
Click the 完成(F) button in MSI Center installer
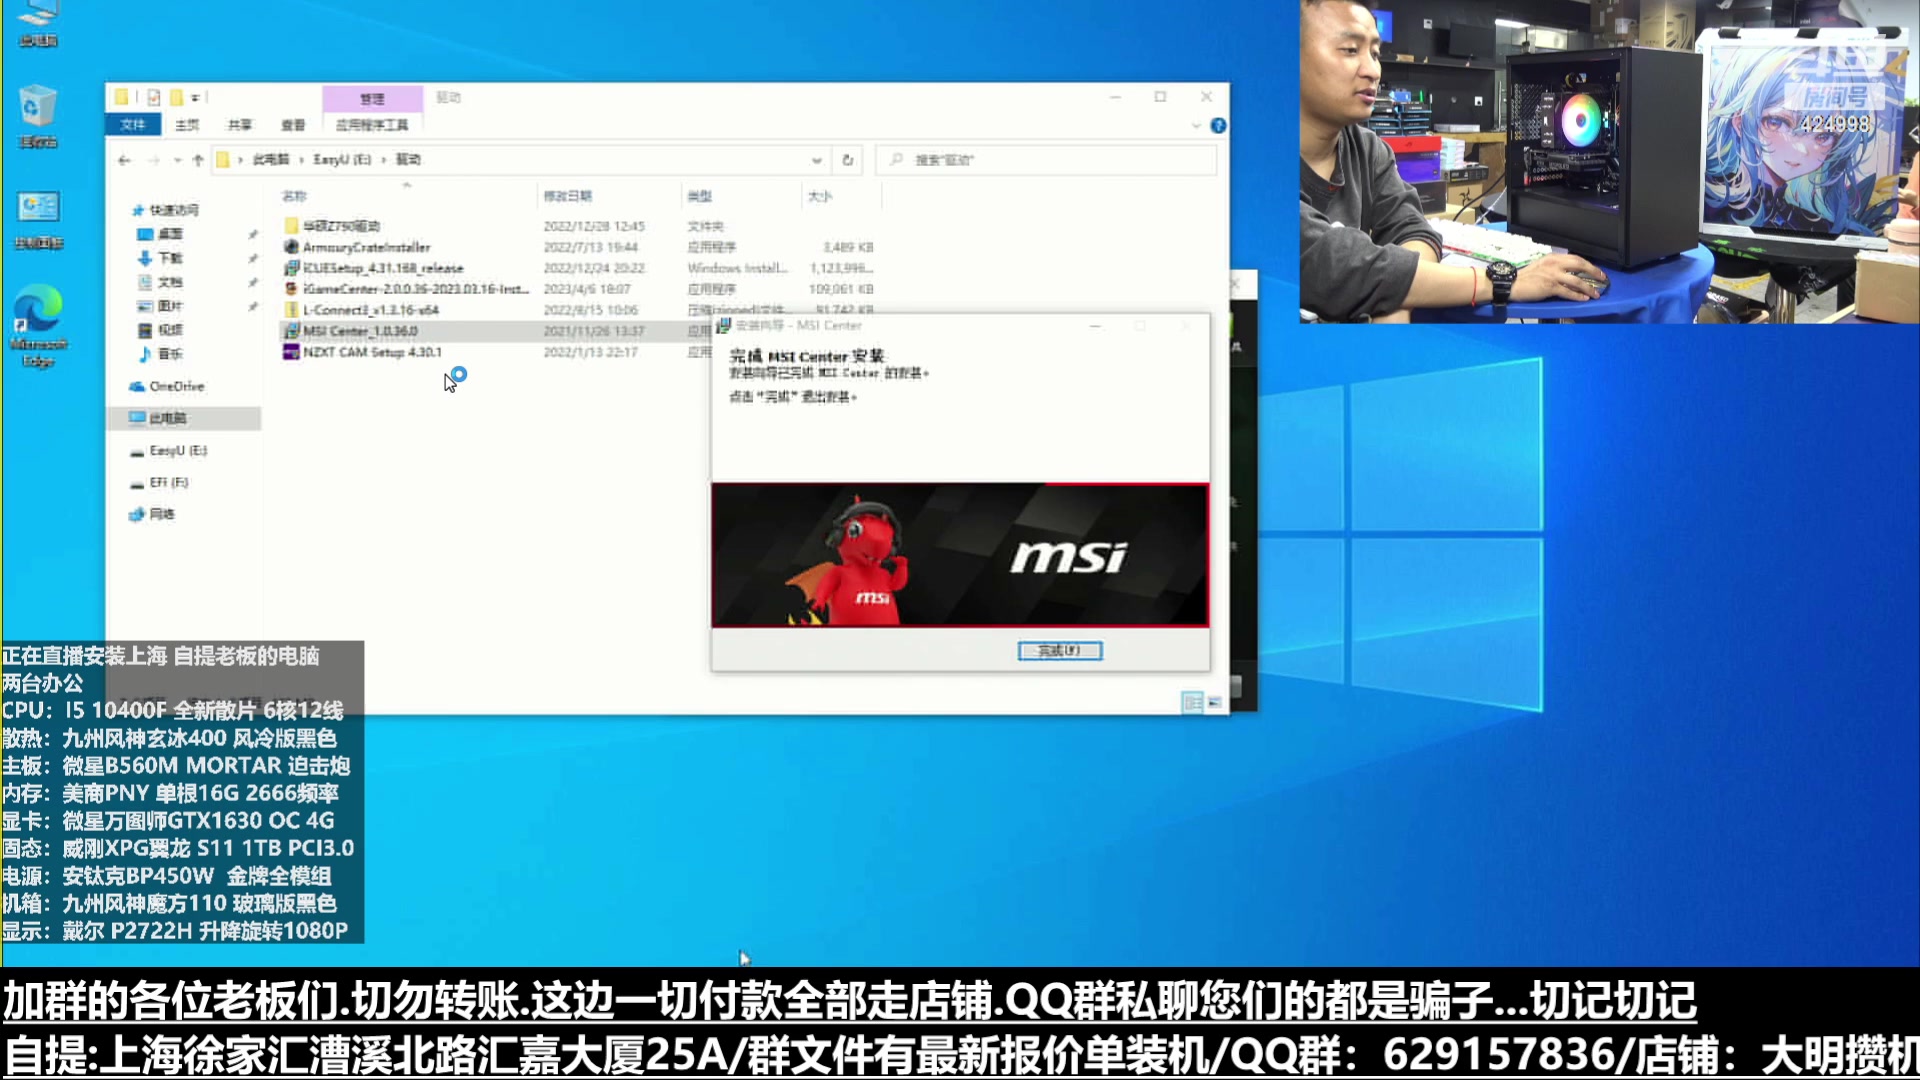[x=1060, y=651]
